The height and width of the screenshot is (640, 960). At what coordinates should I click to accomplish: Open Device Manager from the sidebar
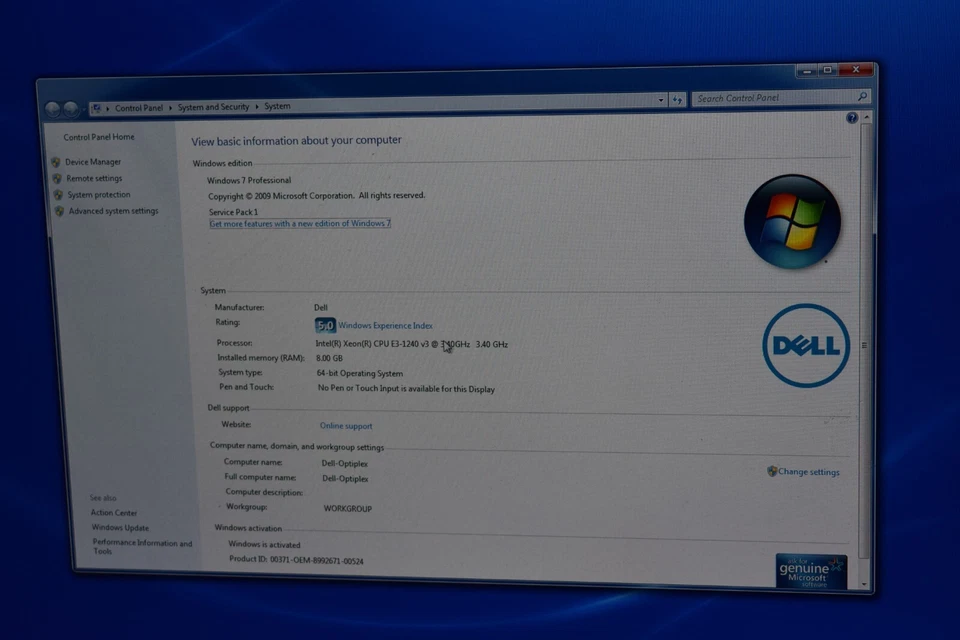(x=92, y=161)
